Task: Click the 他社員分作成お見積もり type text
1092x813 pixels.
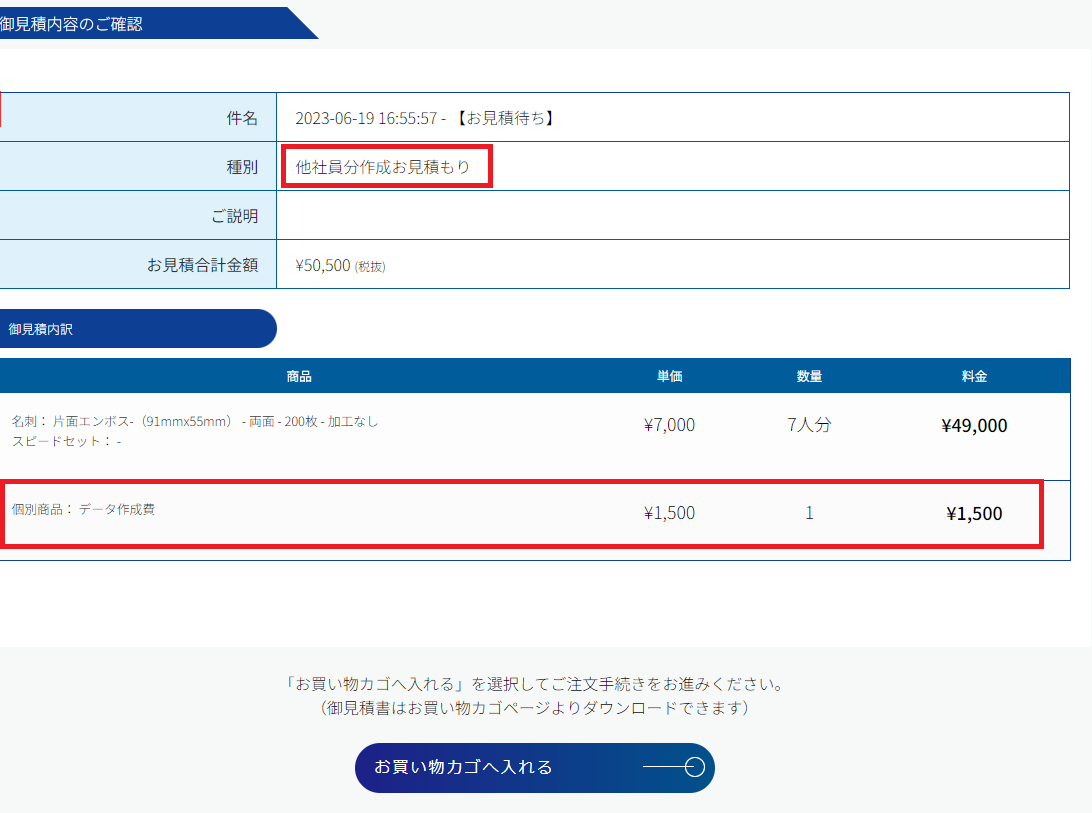Action: pos(383,167)
